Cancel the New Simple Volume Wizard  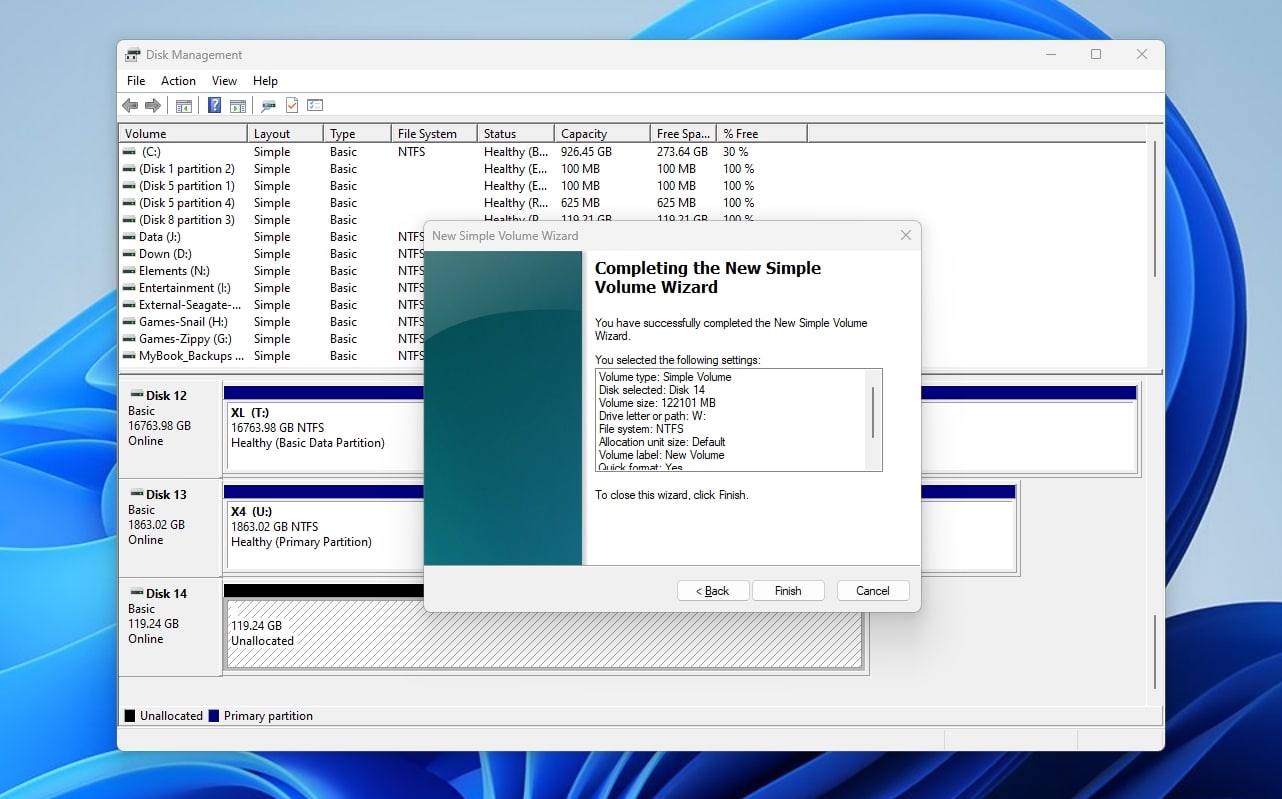pyautogui.click(x=872, y=591)
